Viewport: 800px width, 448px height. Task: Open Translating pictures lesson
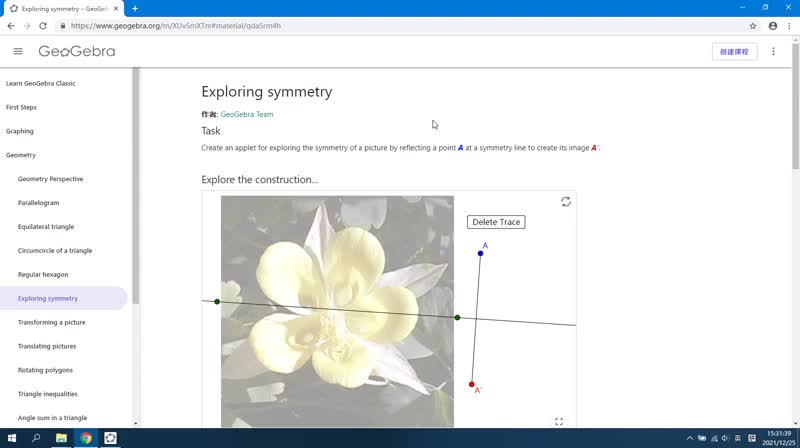(x=47, y=346)
